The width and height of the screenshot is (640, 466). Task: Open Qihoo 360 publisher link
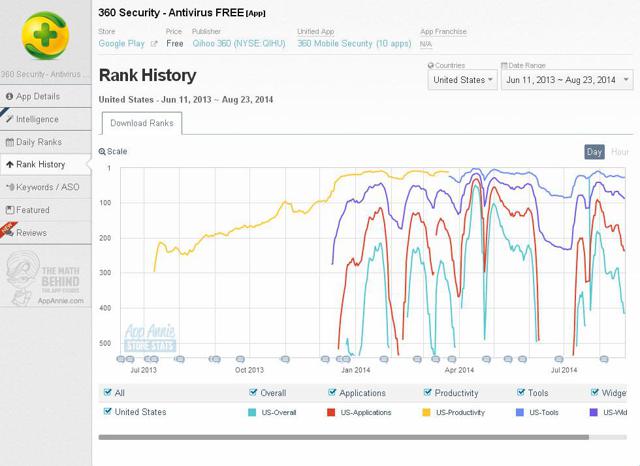[x=239, y=43]
